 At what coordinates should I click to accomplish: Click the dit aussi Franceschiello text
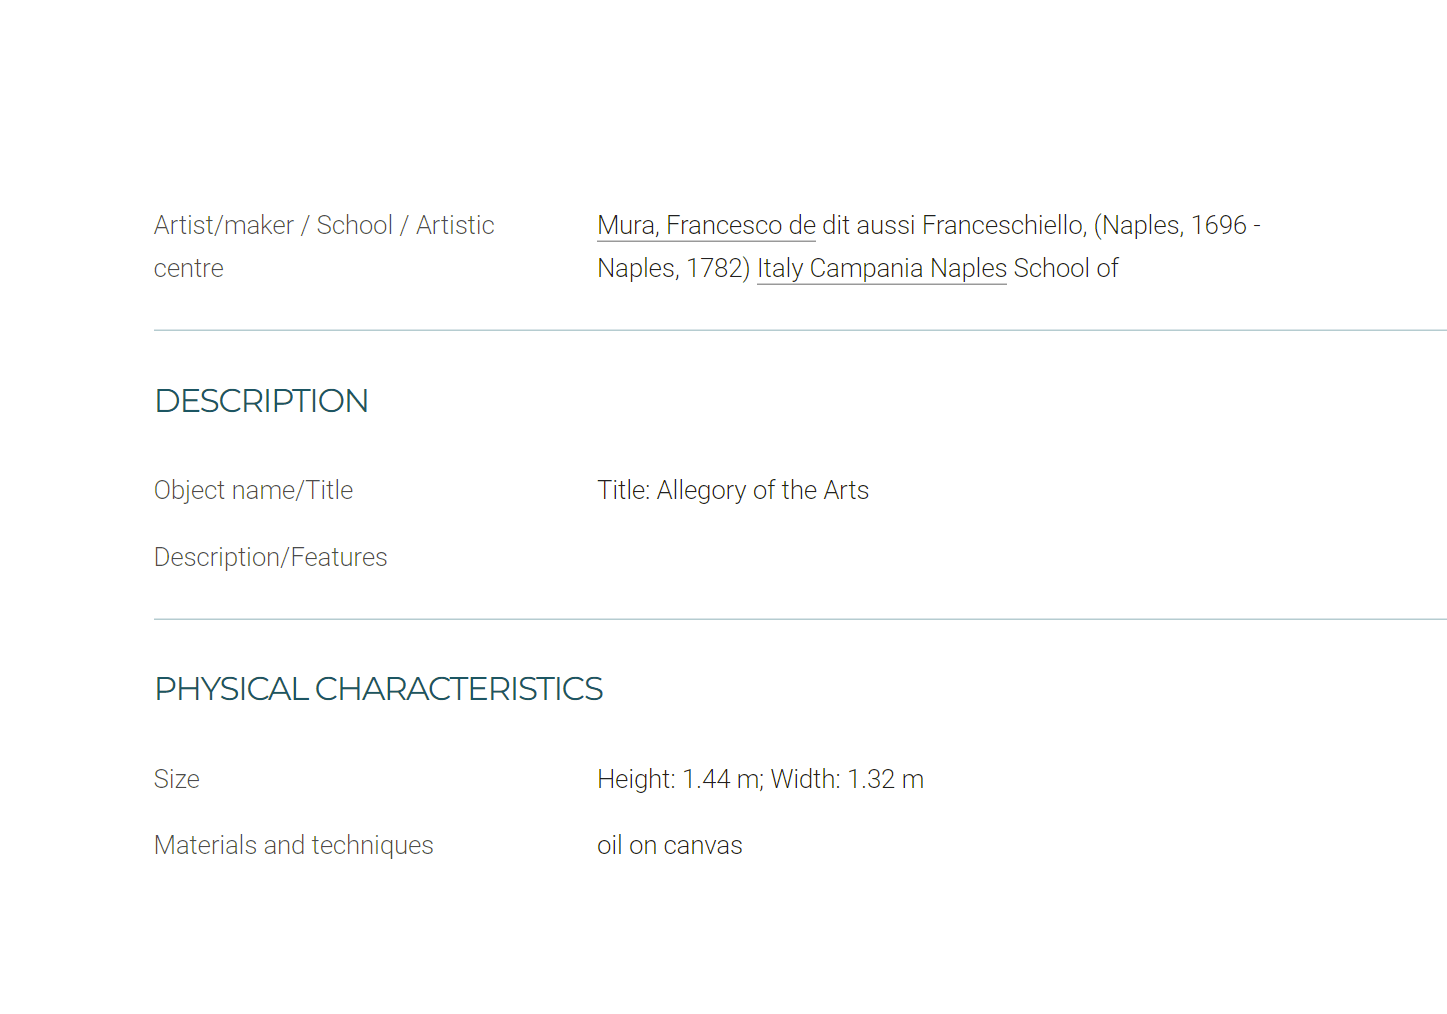coord(954,225)
